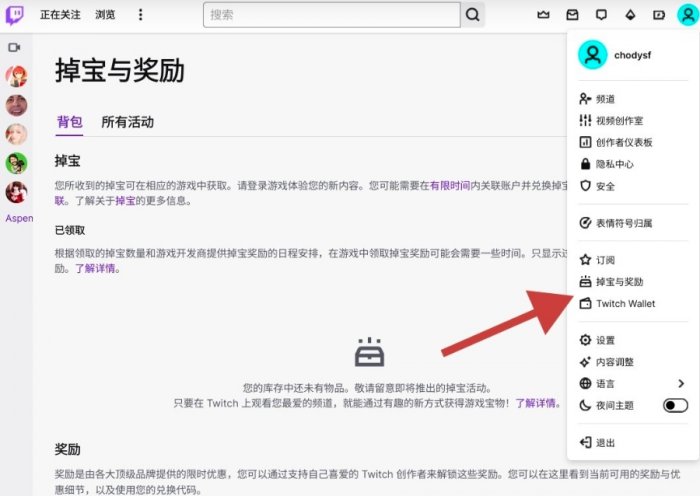Expand followed channels sidebar camera icon
The height and width of the screenshot is (496, 700).
(x=15, y=47)
